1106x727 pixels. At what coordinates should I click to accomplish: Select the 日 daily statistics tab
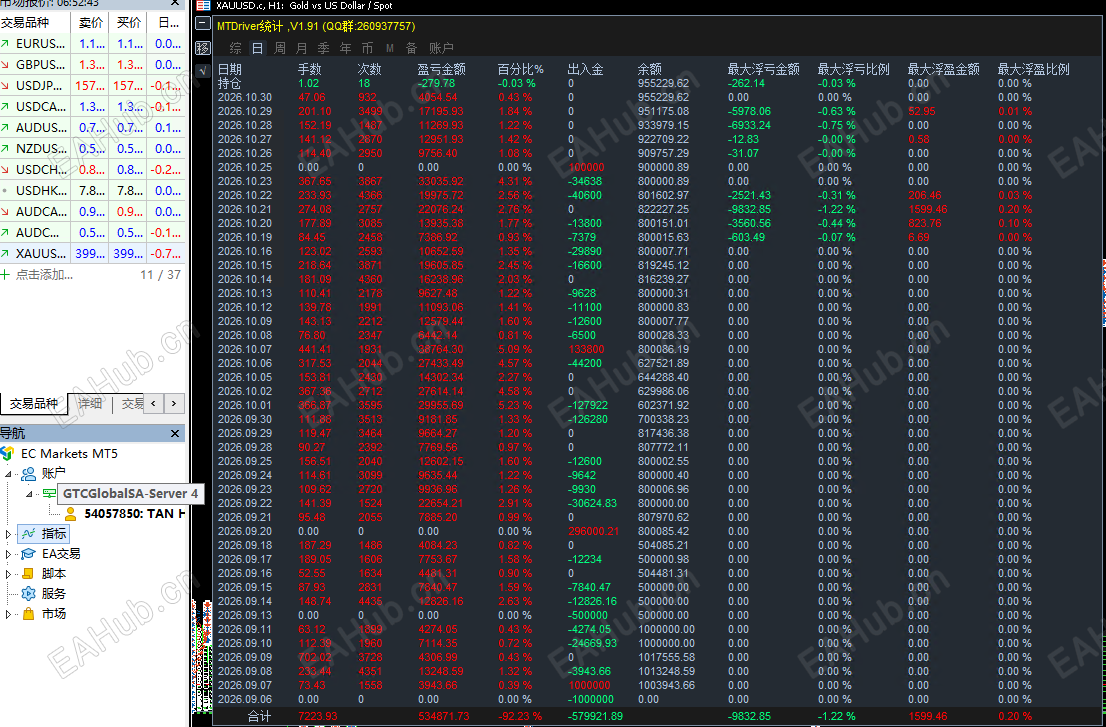coord(257,48)
